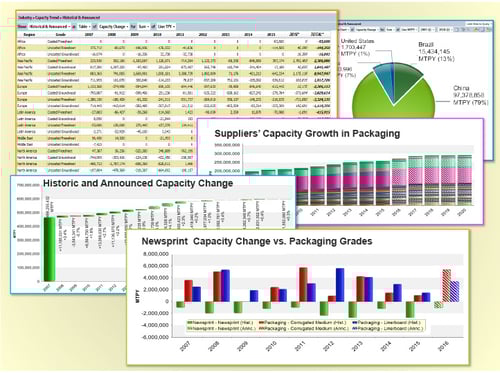Expand the 'Capacity Change' dropdown in table window
500x373 pixels.
[113, 26]
